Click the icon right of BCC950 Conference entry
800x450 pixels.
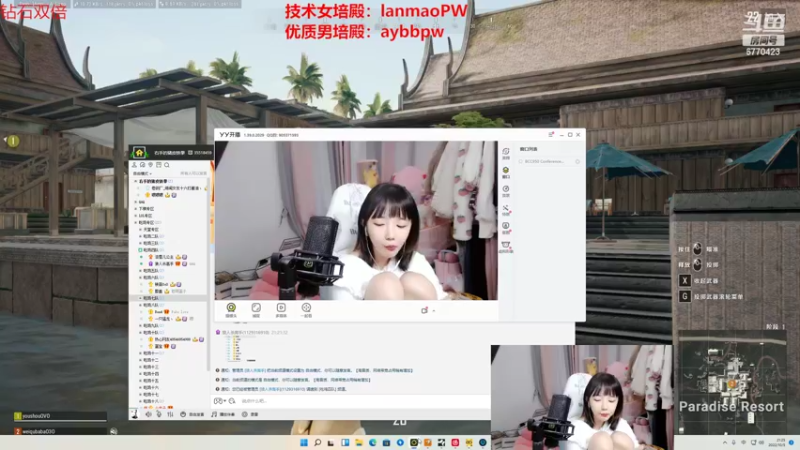(x=578, y=161)
